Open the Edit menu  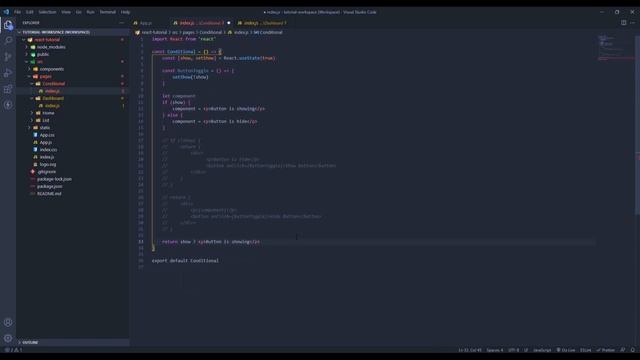(29, 12)
